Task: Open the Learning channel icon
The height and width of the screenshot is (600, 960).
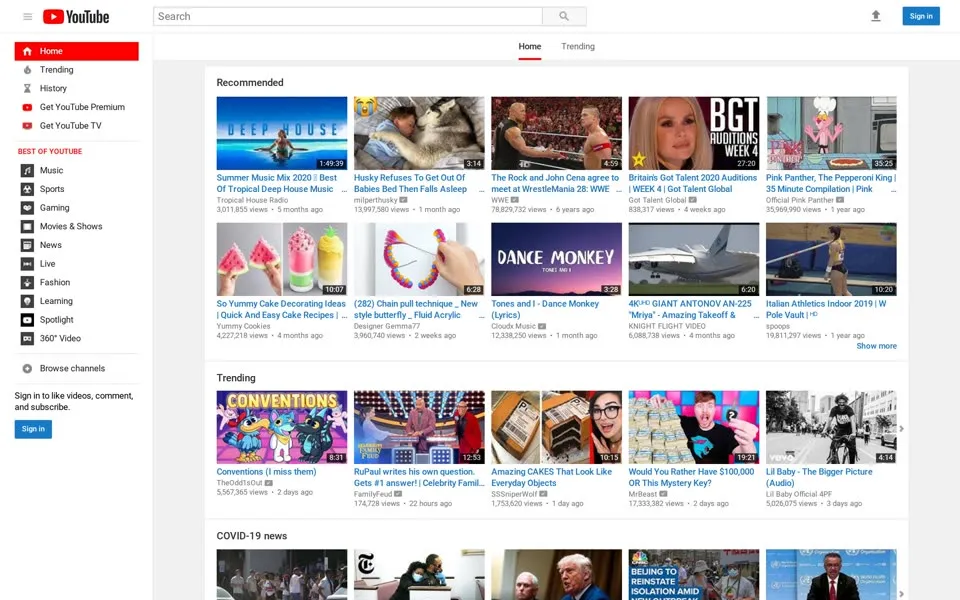Action: coord(27,301)
